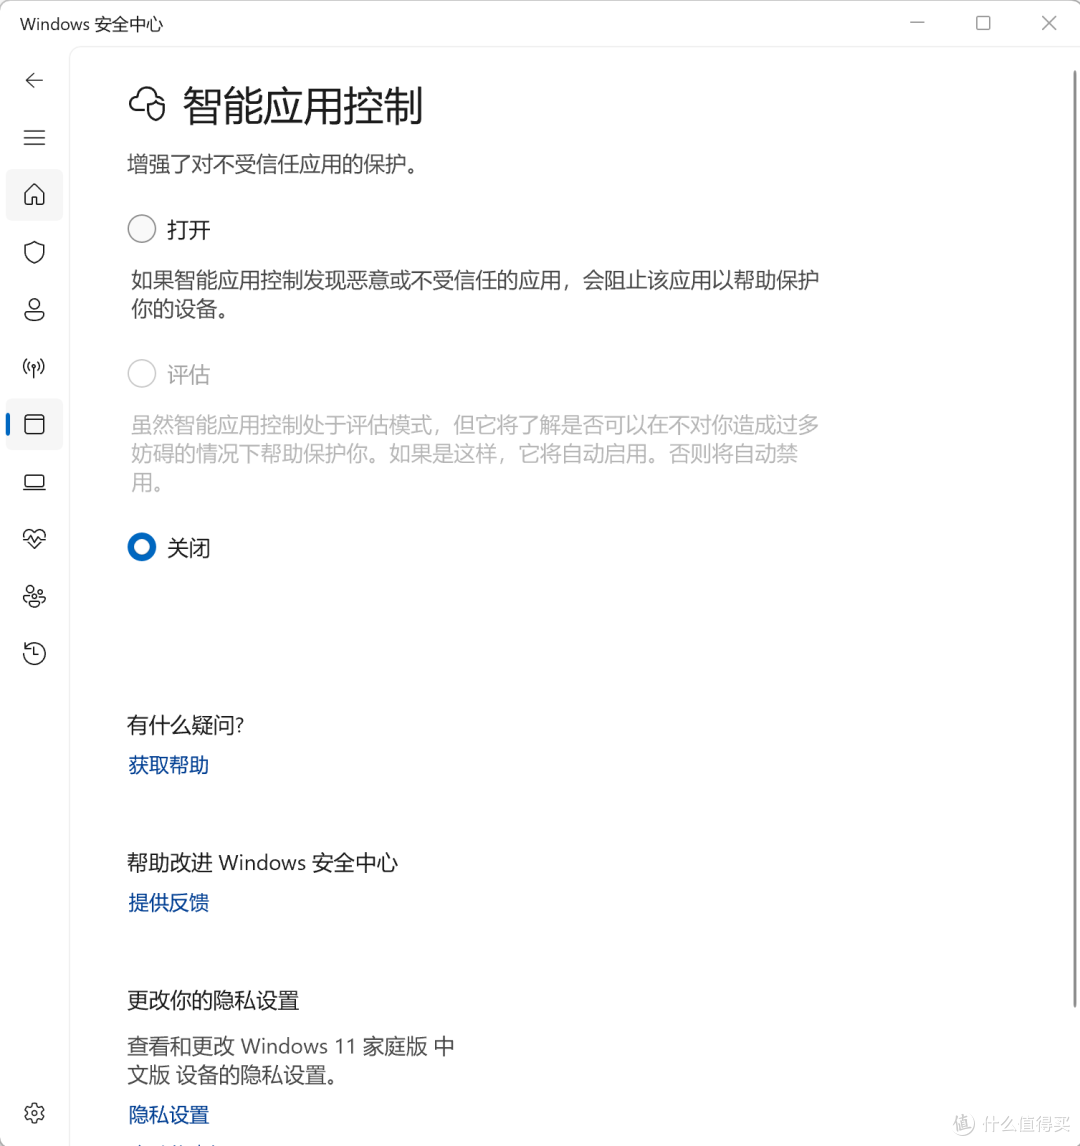Click the vertical scrollbar thumb

pyautogui.click(x=1075, y=539)
